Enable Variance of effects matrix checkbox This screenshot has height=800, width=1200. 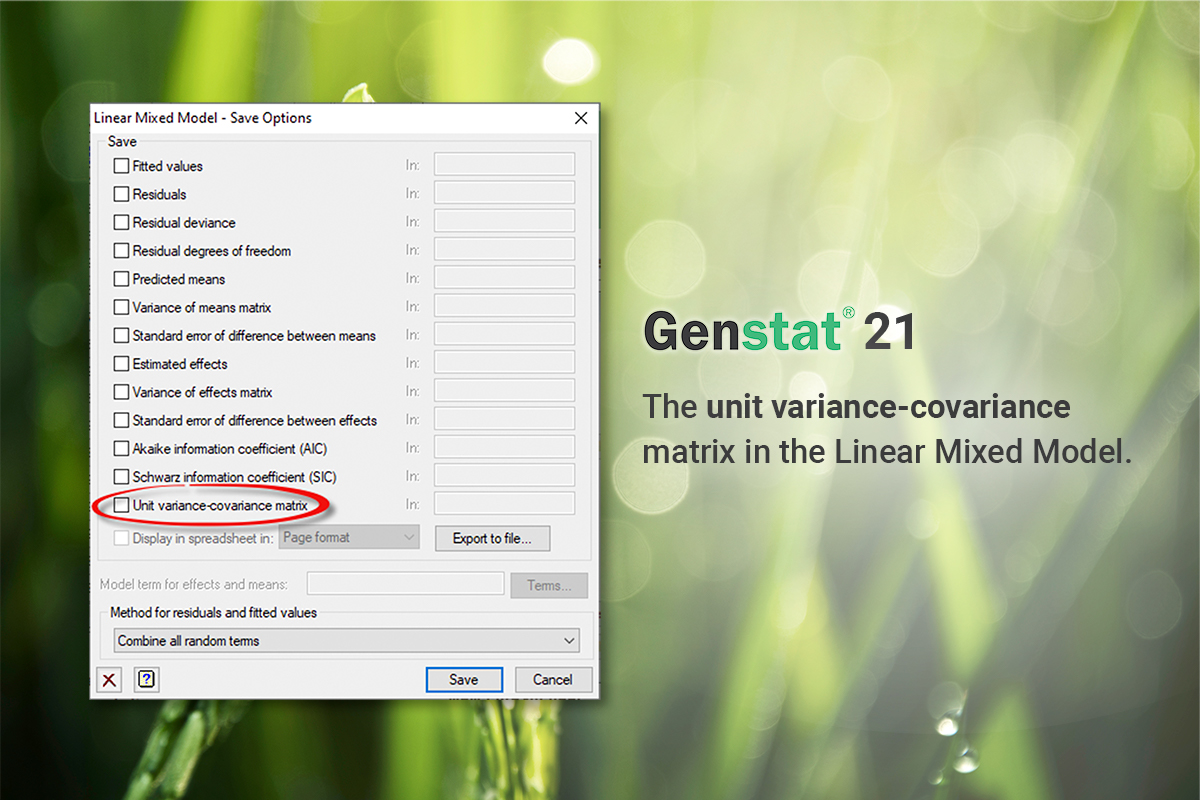pos(121,392)
